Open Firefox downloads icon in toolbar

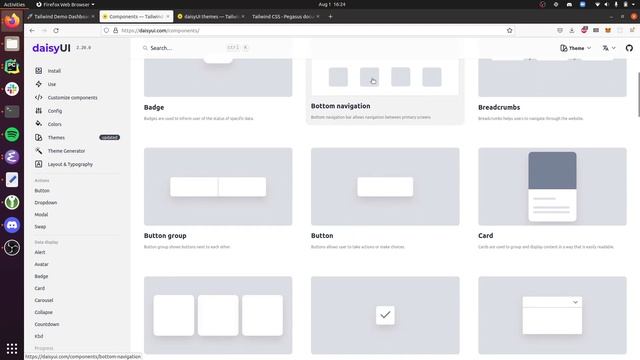[x=572, y=31]
